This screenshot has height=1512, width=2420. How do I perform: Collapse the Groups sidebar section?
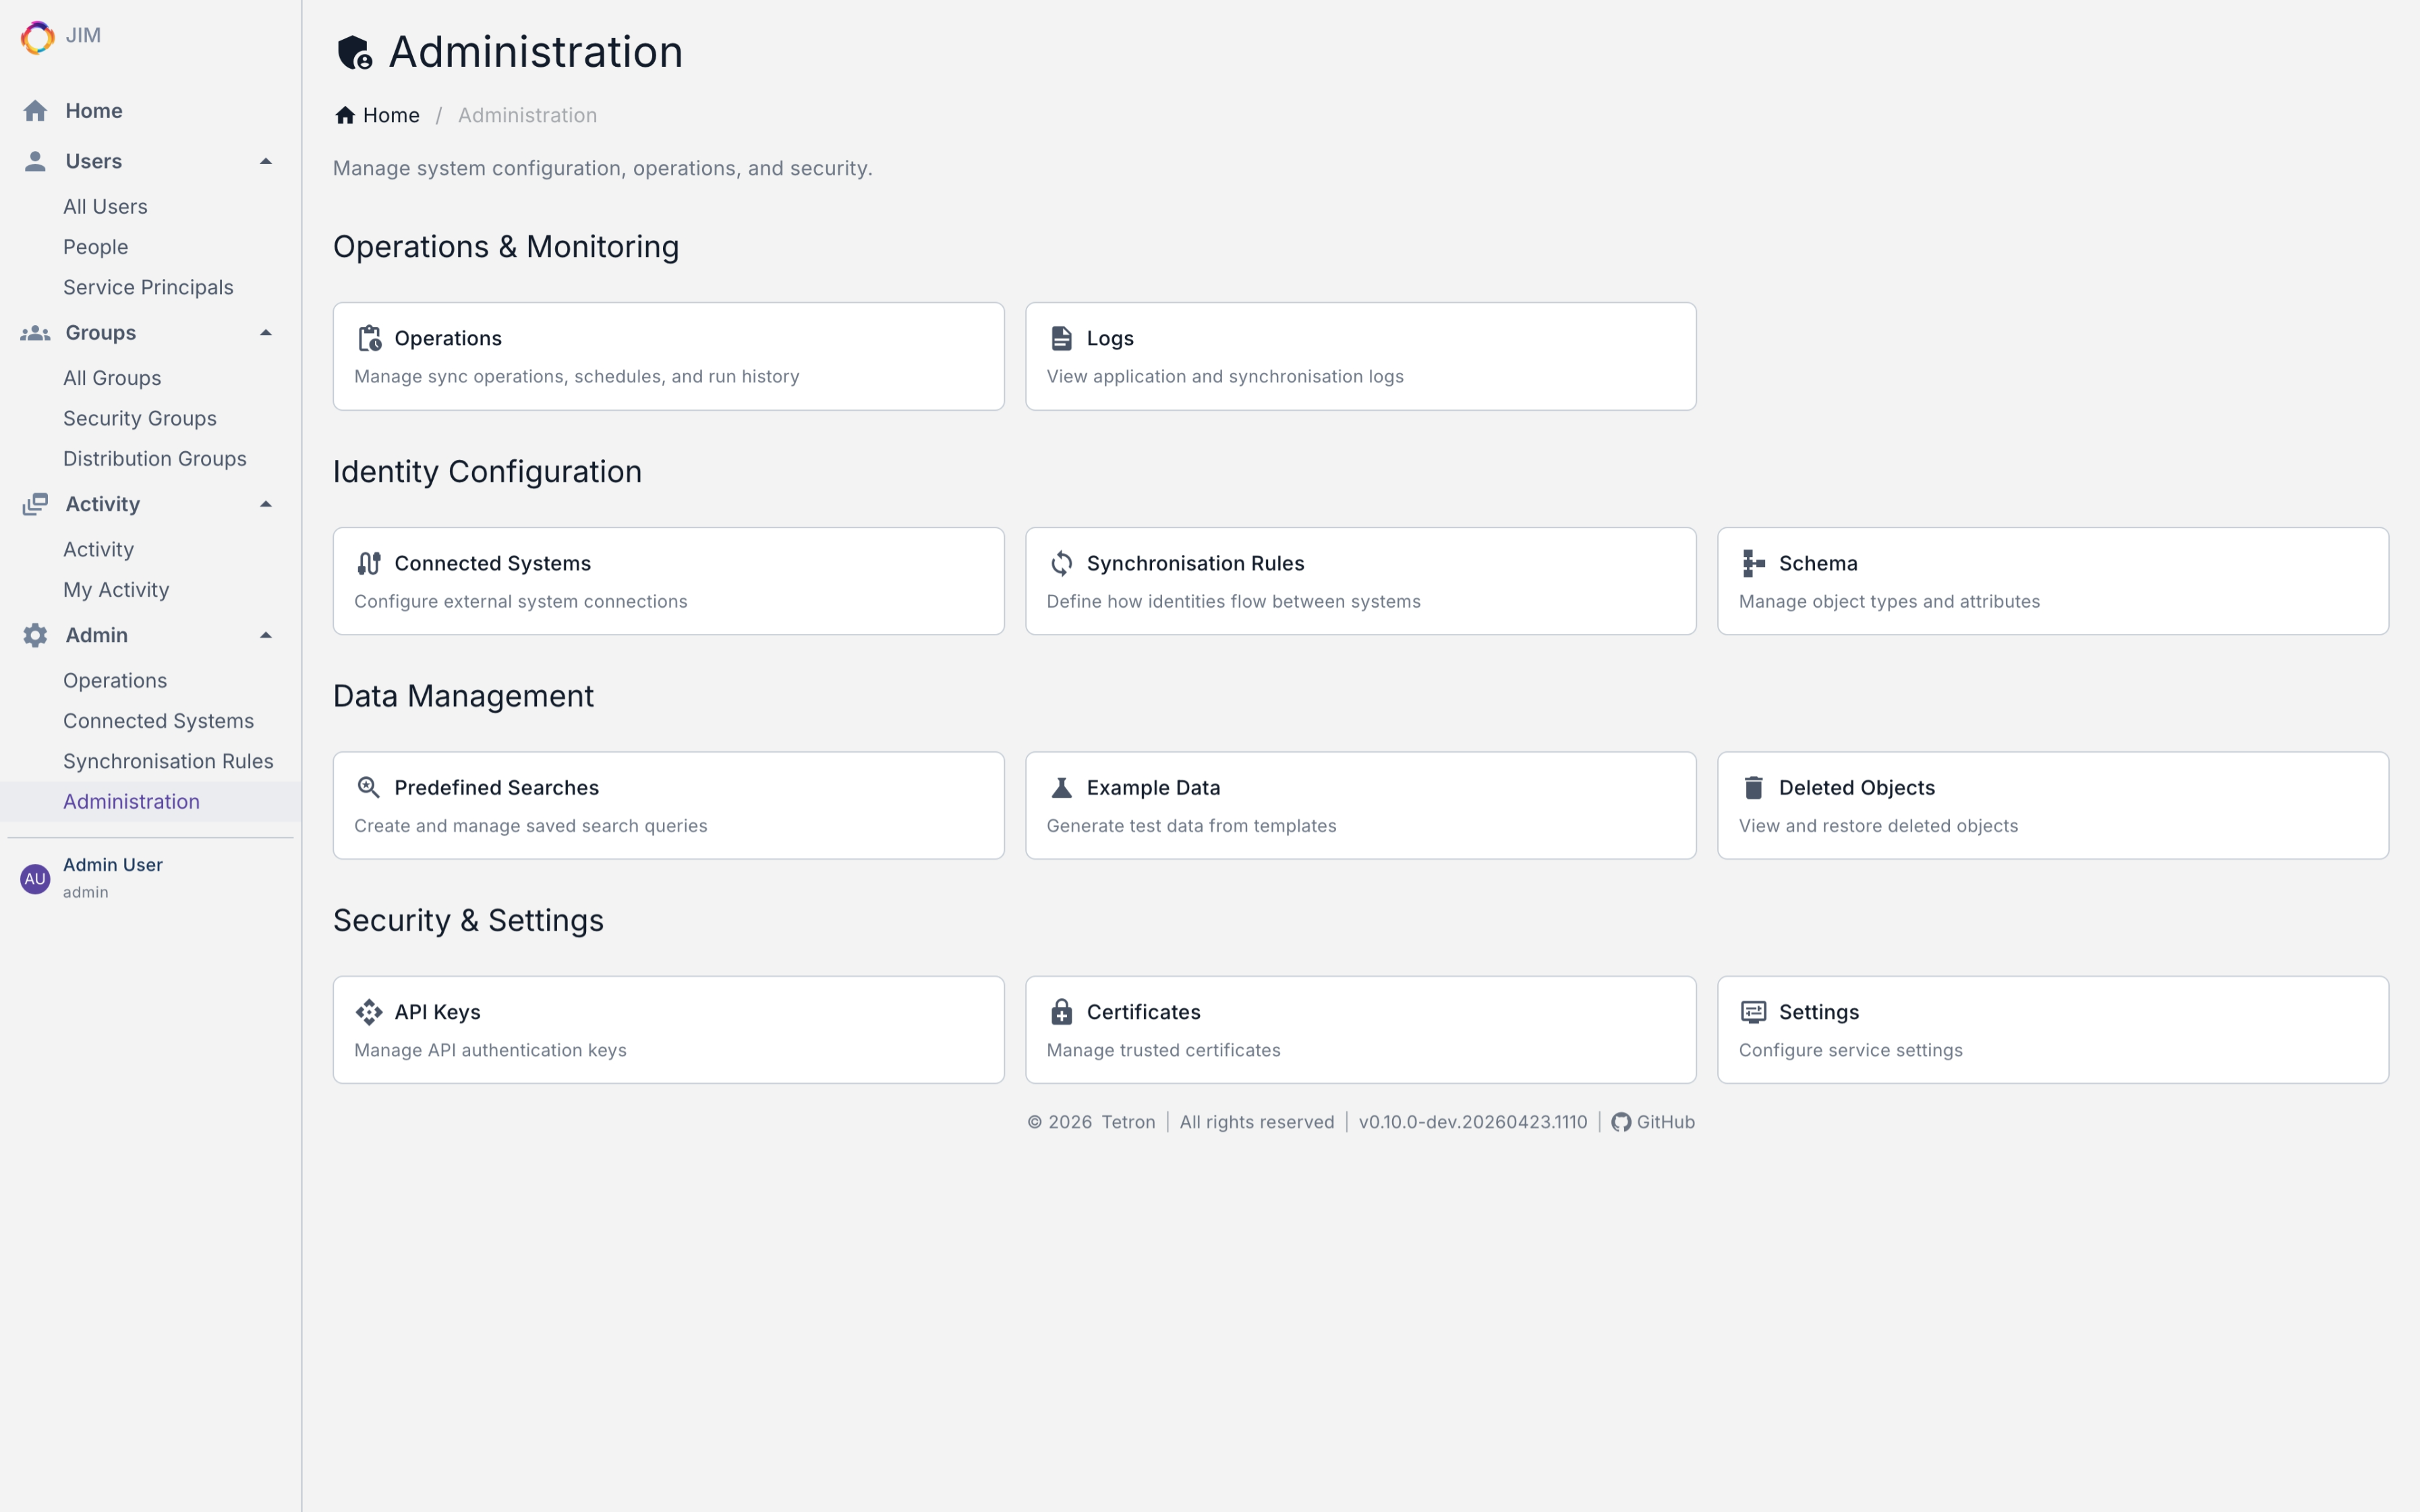[266, 333]
